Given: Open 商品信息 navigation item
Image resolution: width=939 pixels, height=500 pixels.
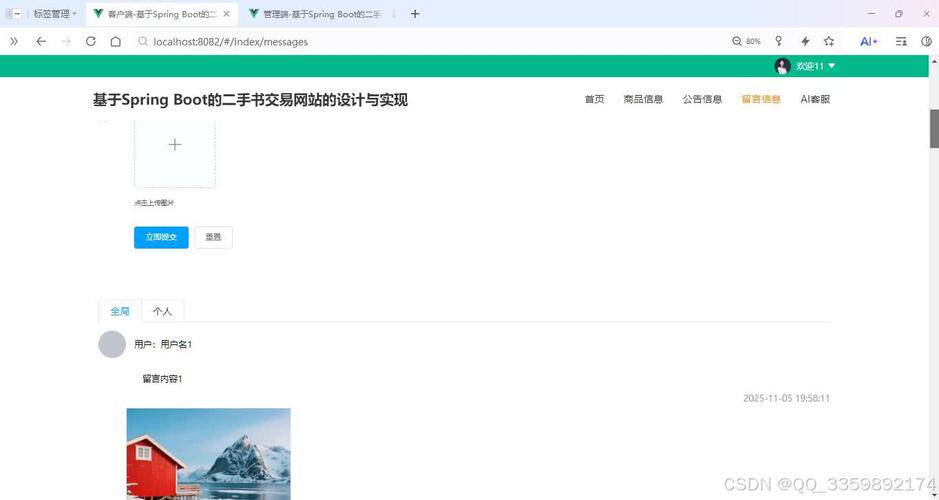Looking at the screenshot, I should coord(643,99).
